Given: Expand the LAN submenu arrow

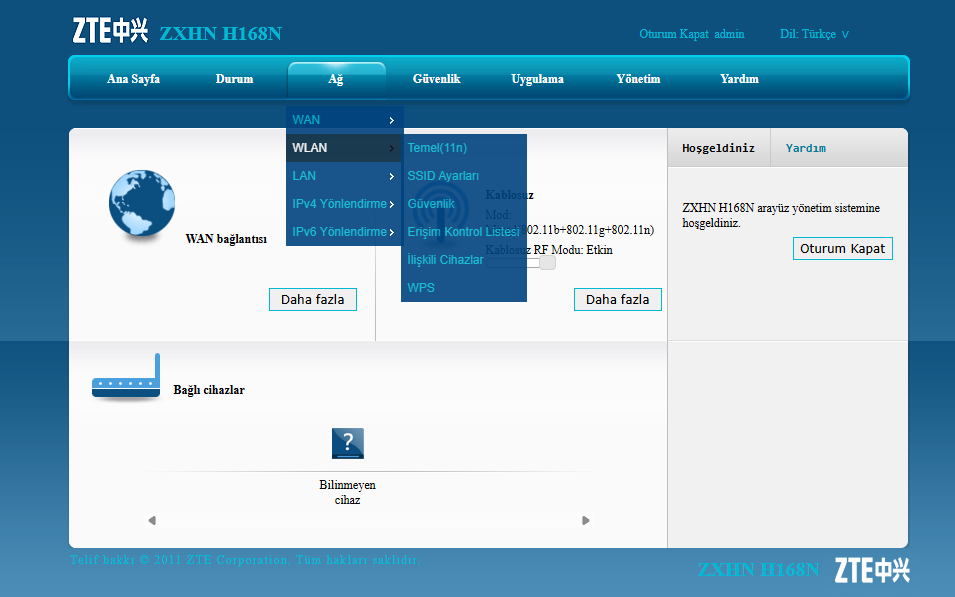Looking at the screenshot, I should [x=392, y=177].
